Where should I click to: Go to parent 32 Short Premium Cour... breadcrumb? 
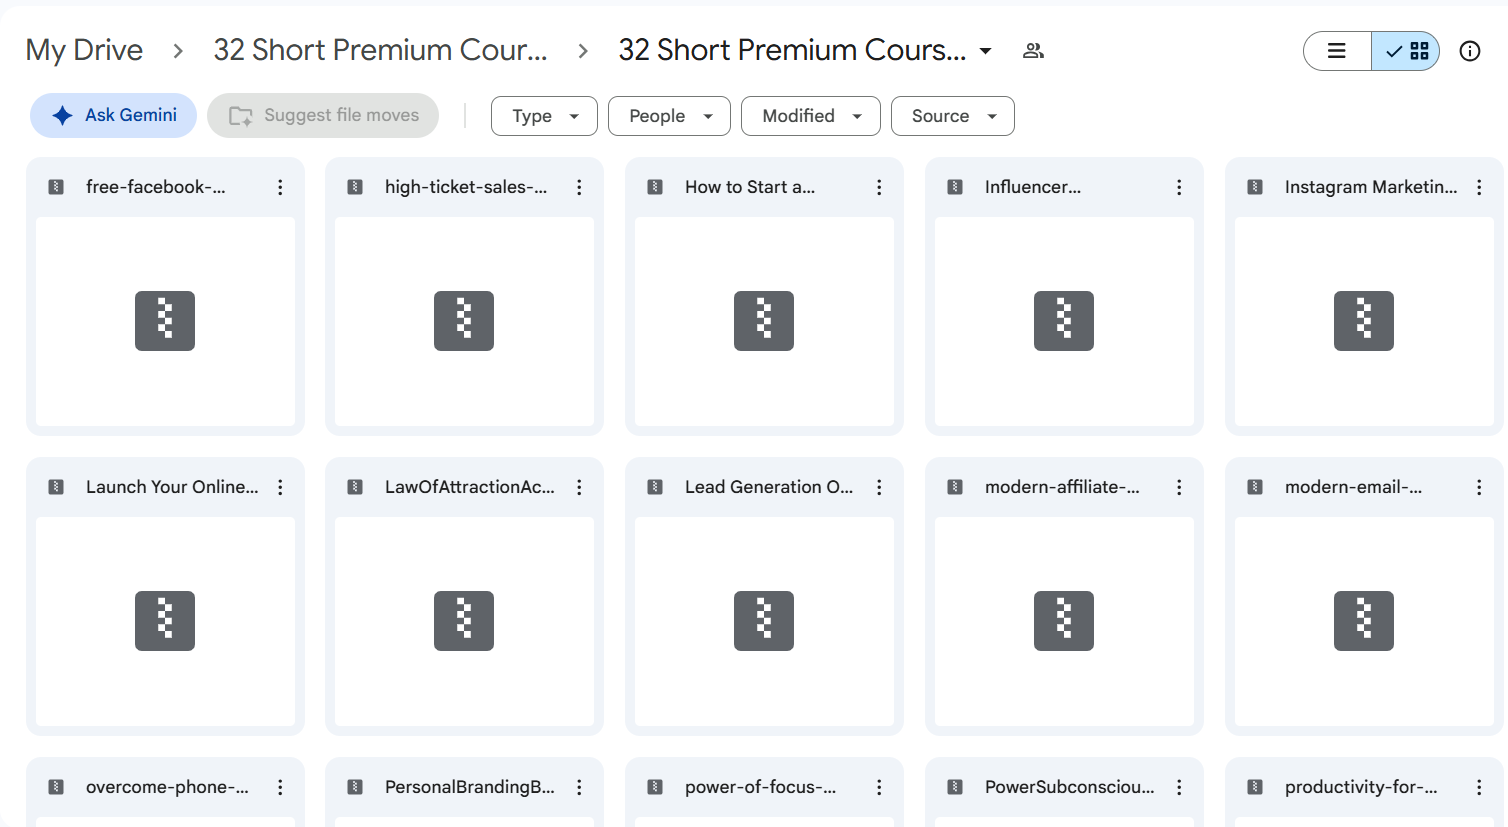click(380, 50)
